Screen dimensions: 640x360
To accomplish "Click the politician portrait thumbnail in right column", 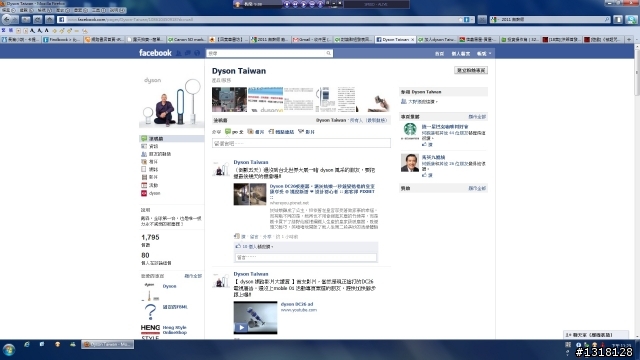I will click(410, 162).
